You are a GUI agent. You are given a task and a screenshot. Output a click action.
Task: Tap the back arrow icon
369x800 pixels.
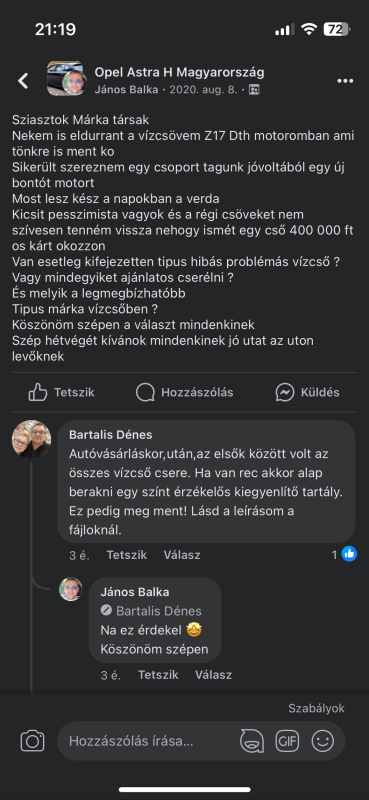coord(23,81)
